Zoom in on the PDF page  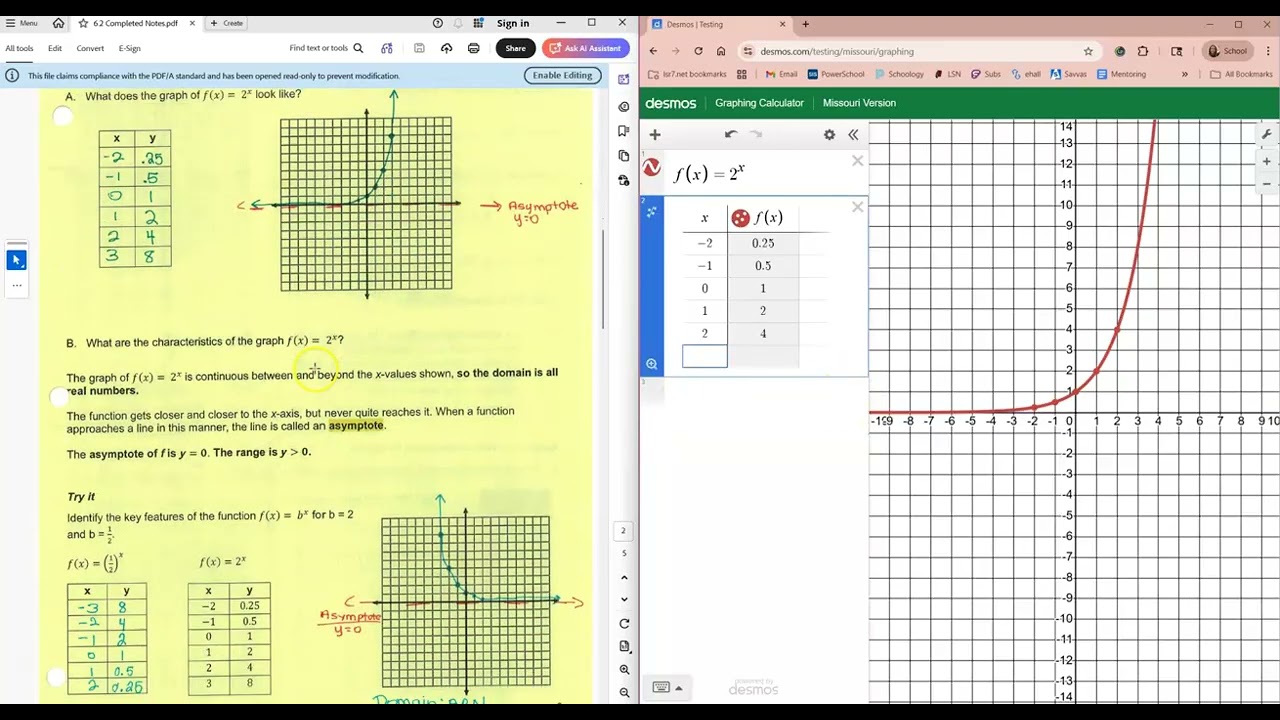click(624, 669)
